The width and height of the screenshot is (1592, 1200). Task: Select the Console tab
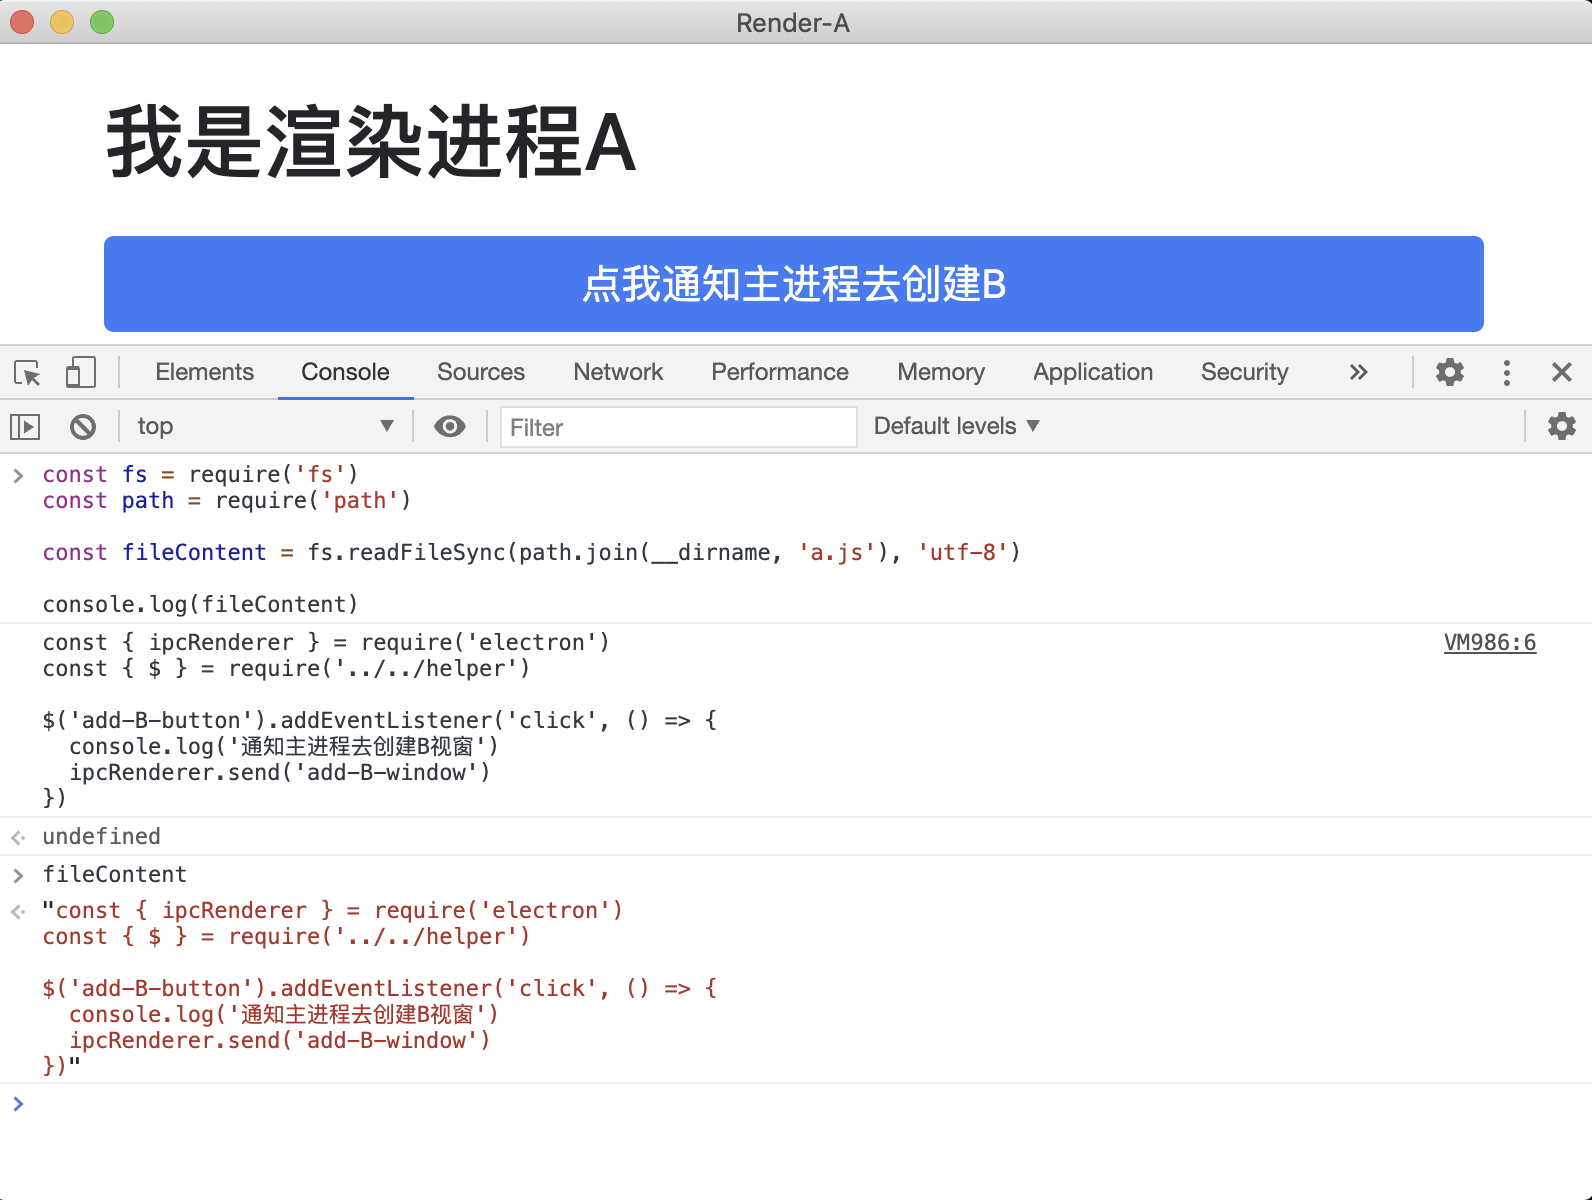point(346,372)
